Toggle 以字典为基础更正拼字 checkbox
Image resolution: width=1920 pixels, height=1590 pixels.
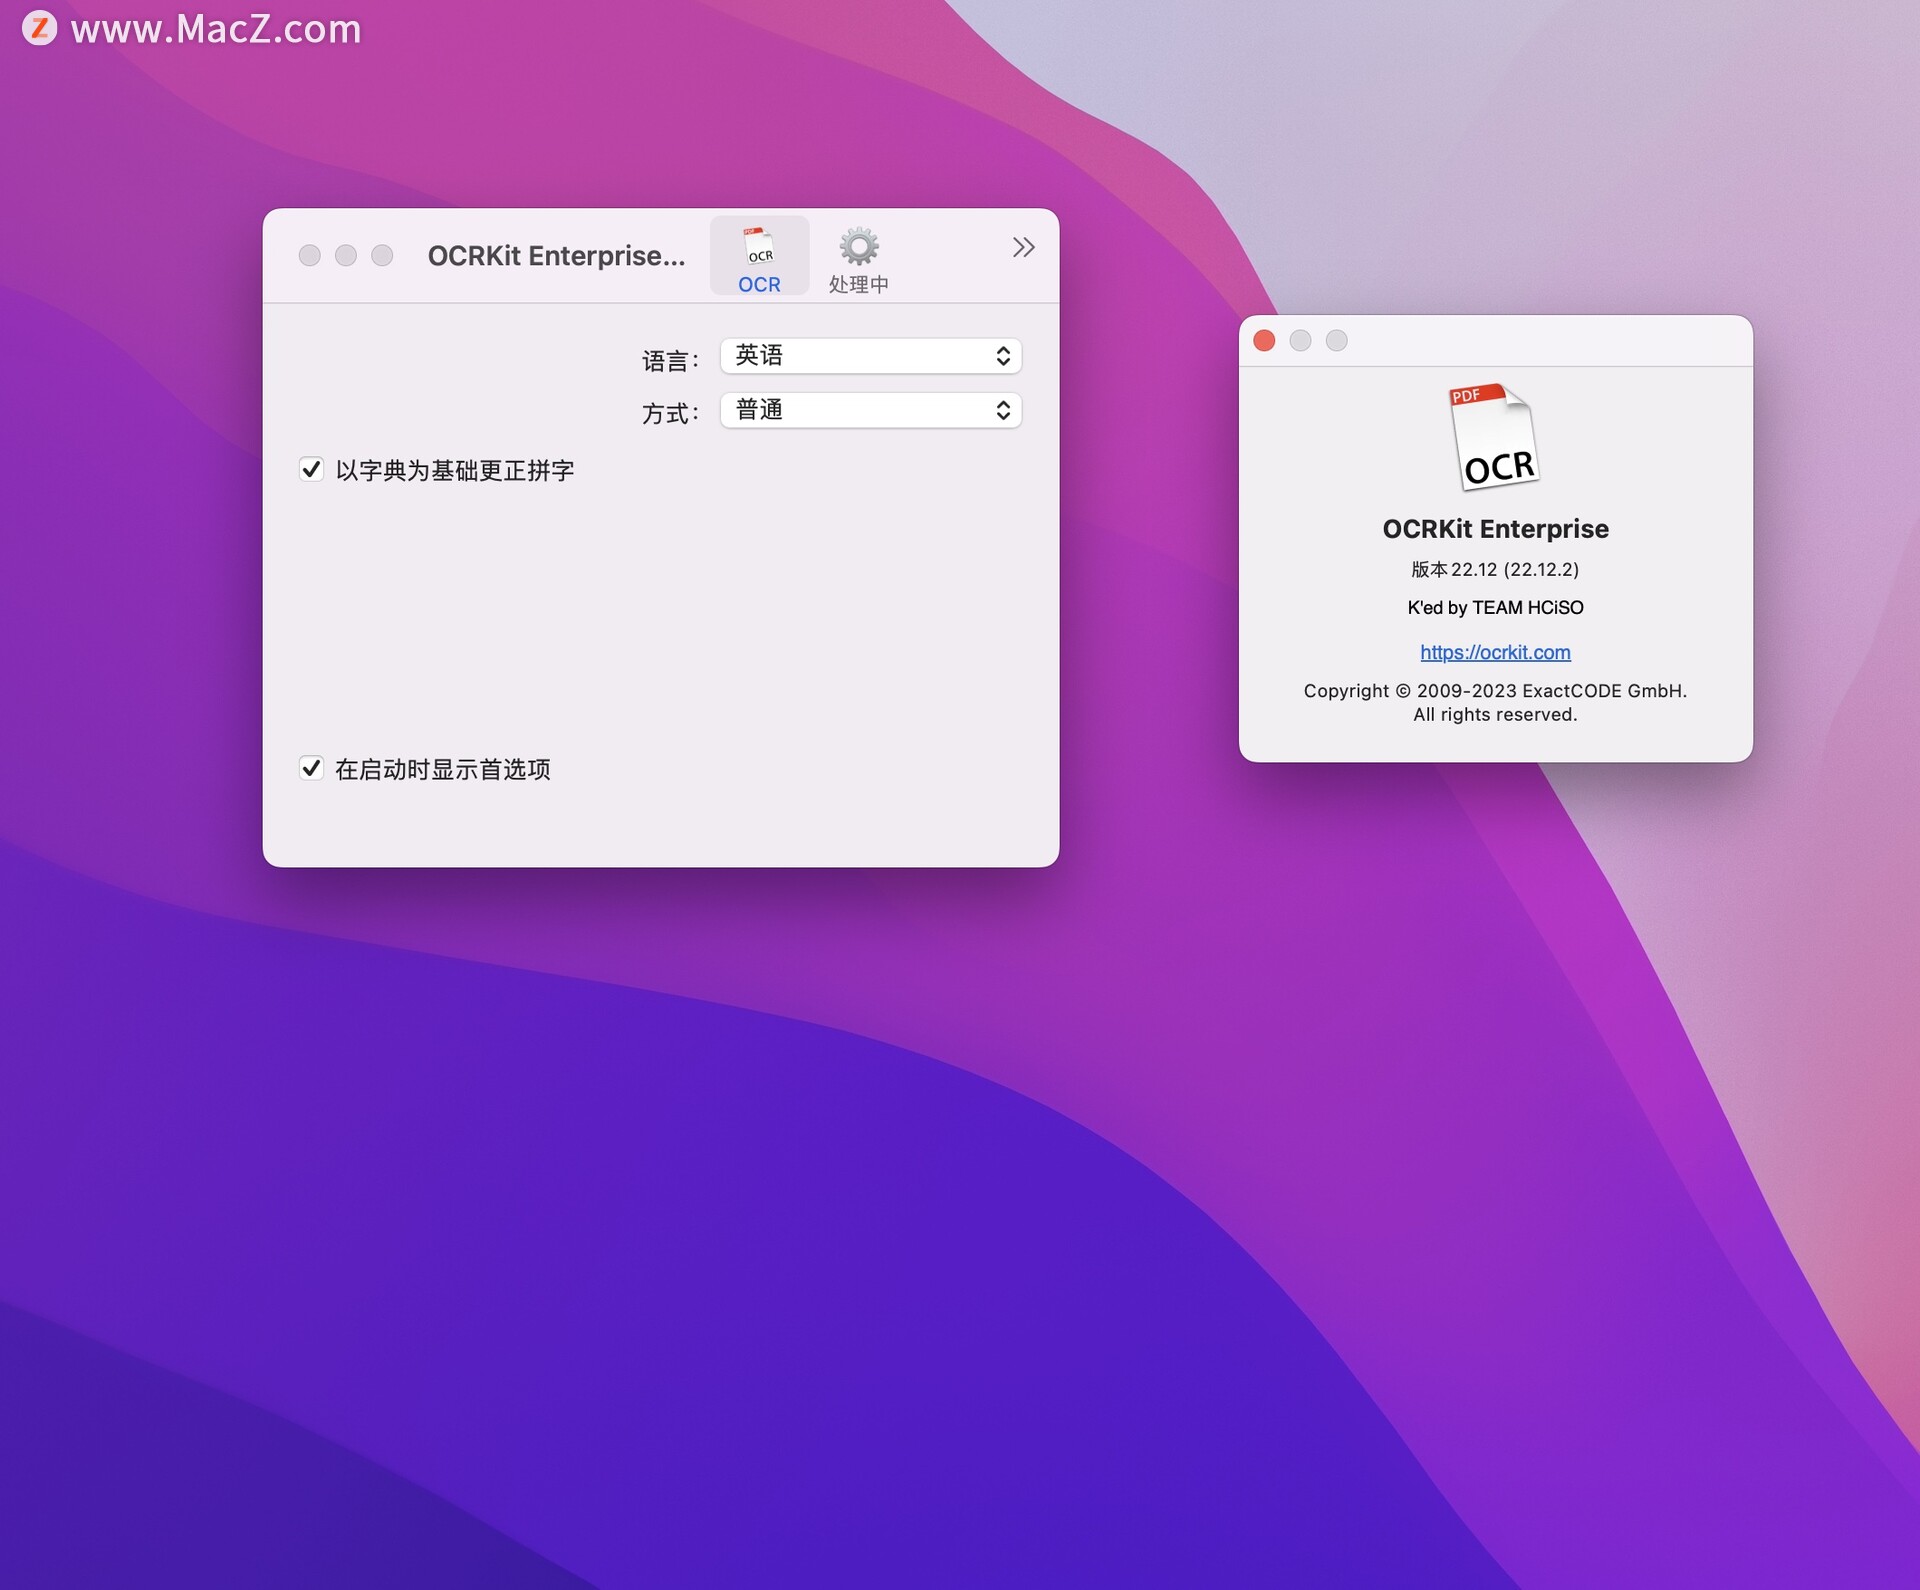(x=311, y=469)
